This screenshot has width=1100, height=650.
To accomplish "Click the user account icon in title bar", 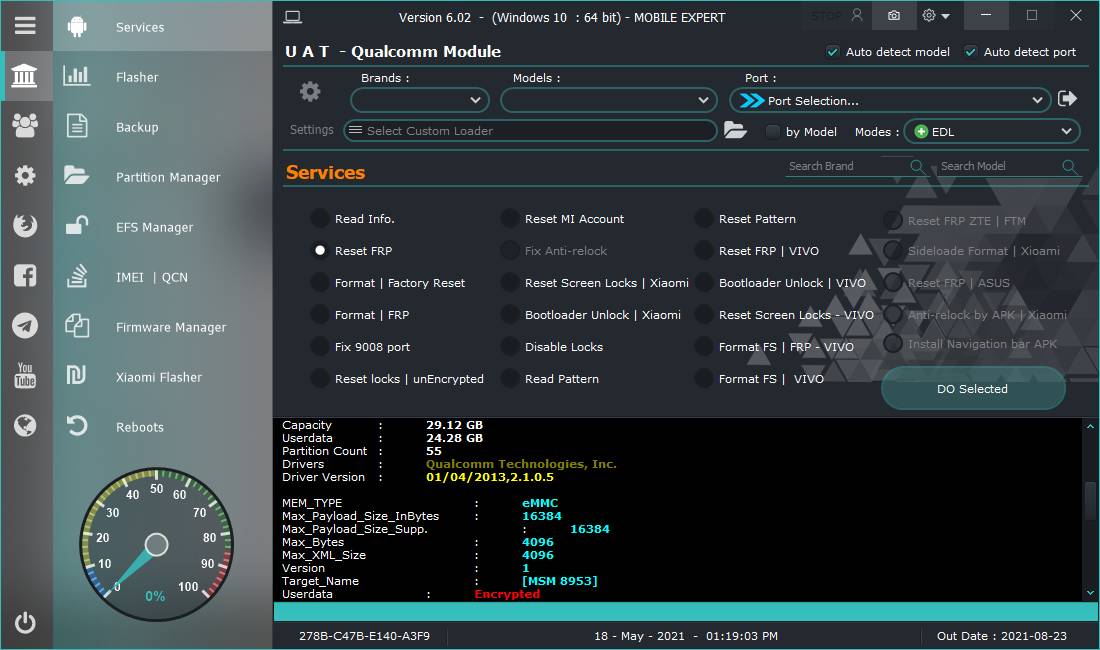I will pyautogui.click(x=857, y=15).
